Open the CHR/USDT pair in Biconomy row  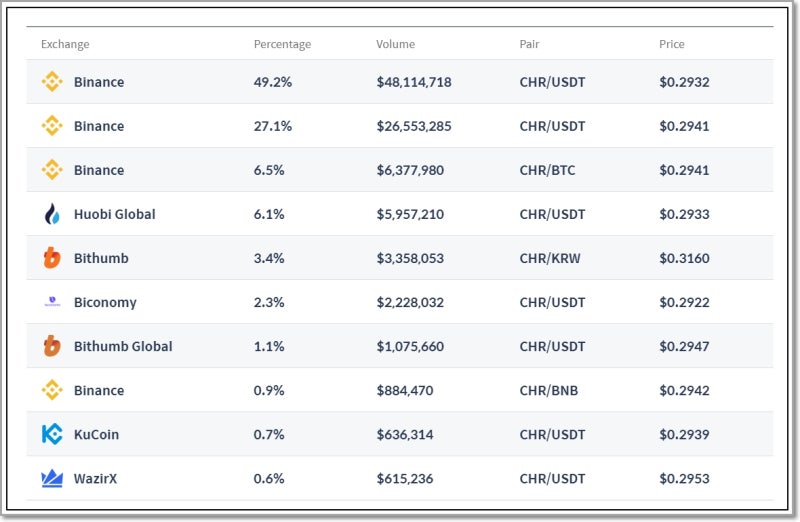coord(553,303)
